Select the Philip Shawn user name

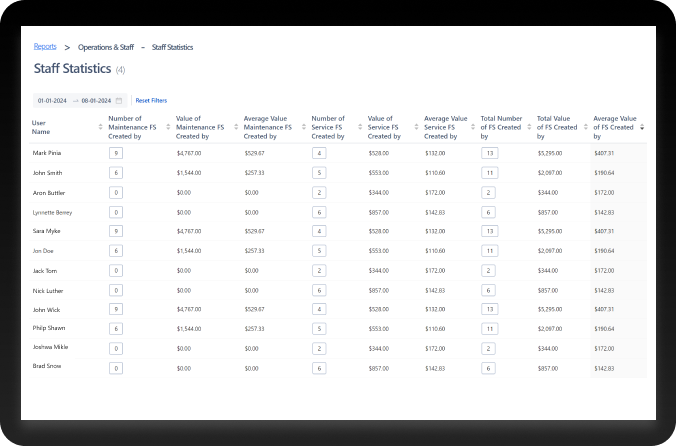[x=49, y=328]
